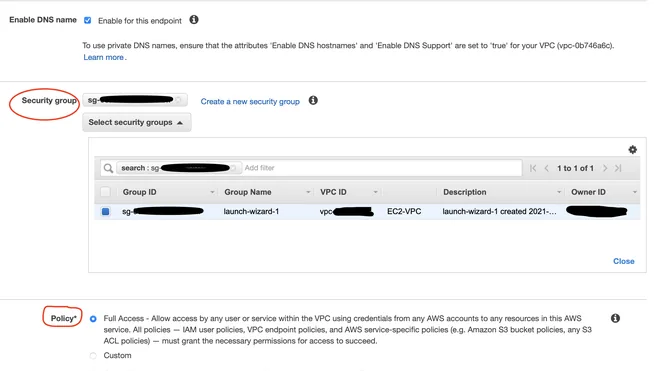Go to first page of security groups
The height and width of the screenshot is (371, 660).
pyautogui.click(x=533, y=168)
